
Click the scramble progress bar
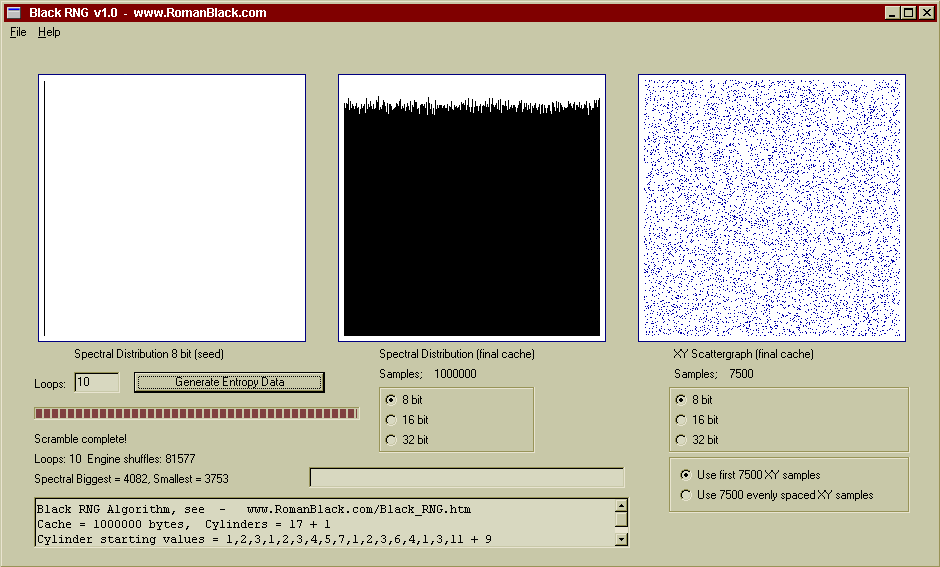[x=196, y=413]
